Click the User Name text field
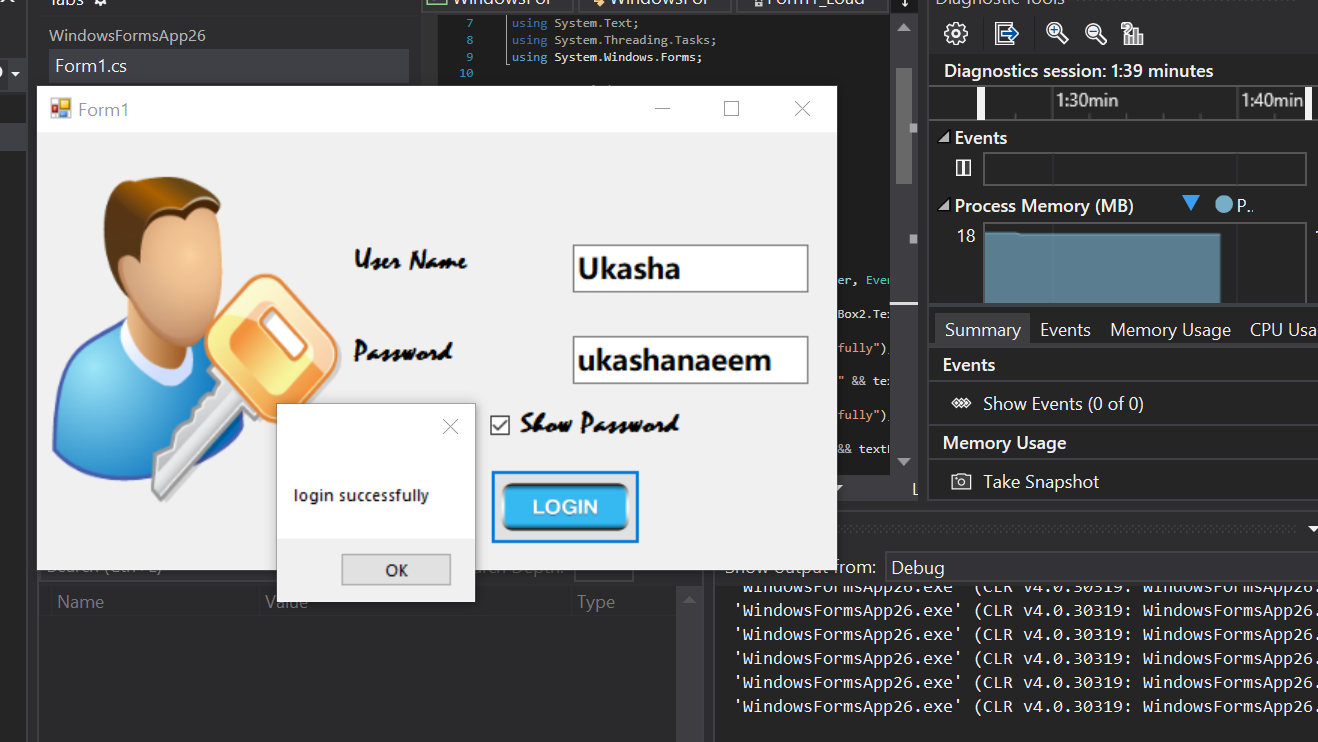The width and height of the screenshot is (1318, 742). [690, 269]
